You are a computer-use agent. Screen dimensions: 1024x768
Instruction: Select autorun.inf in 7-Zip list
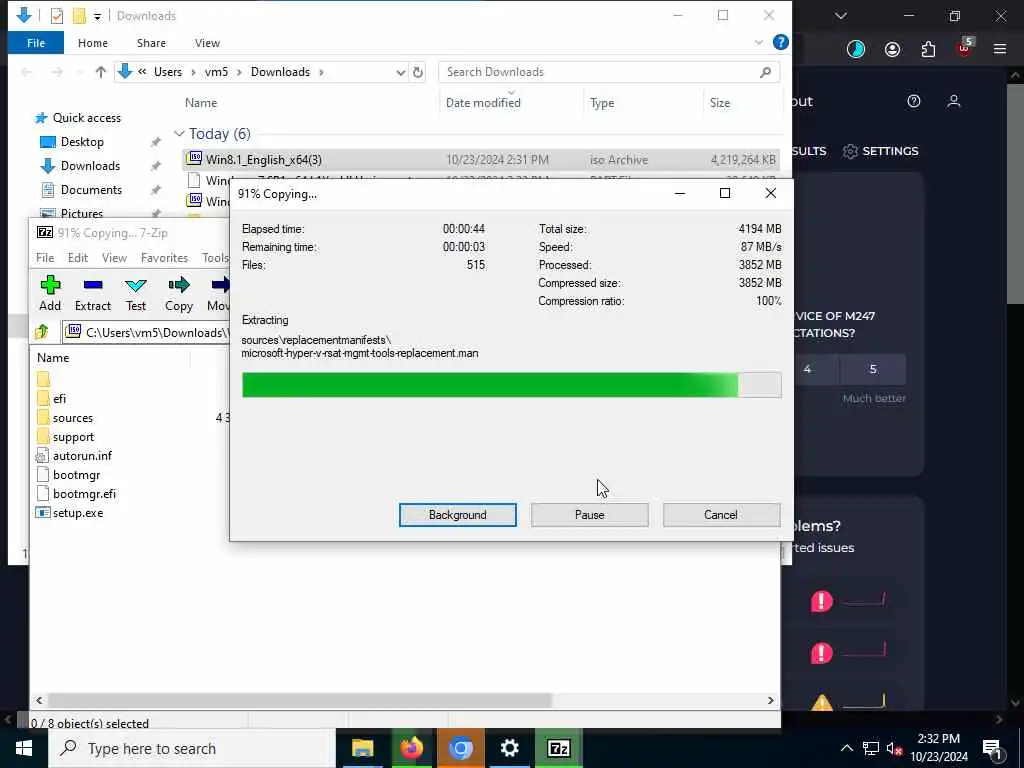[82, 456]
